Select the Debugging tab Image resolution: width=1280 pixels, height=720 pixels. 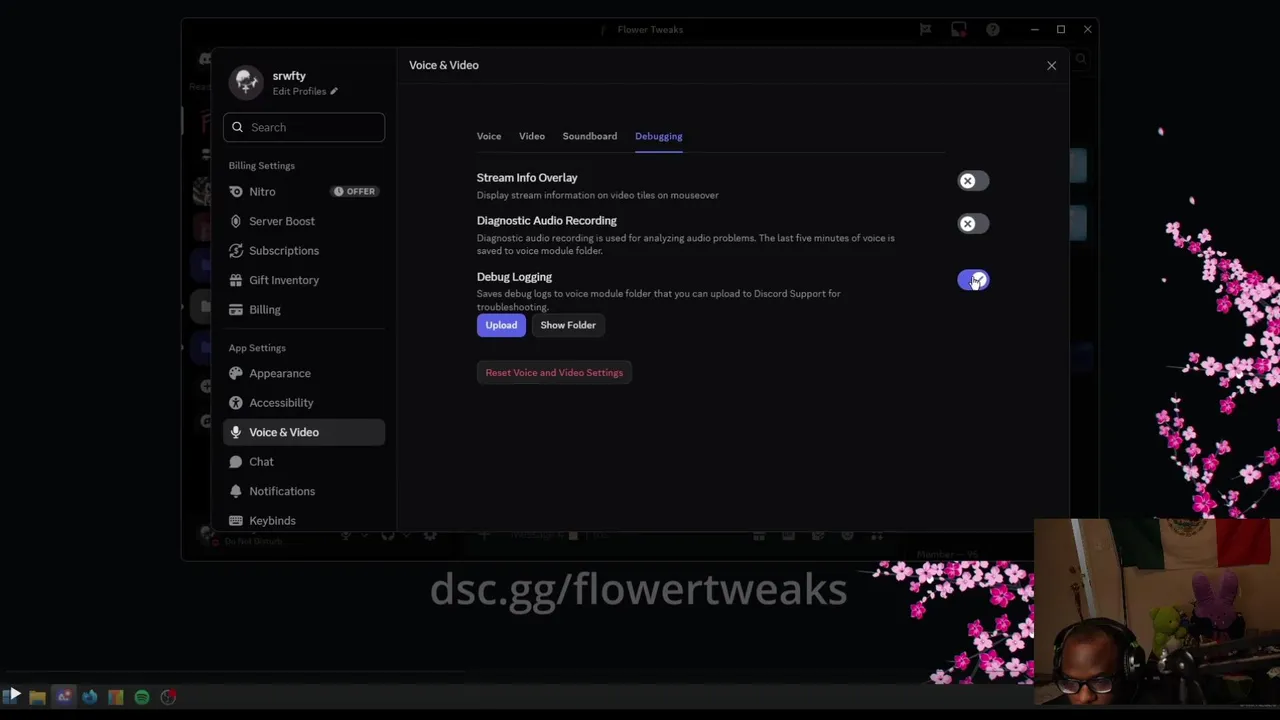tap(659, 136)
